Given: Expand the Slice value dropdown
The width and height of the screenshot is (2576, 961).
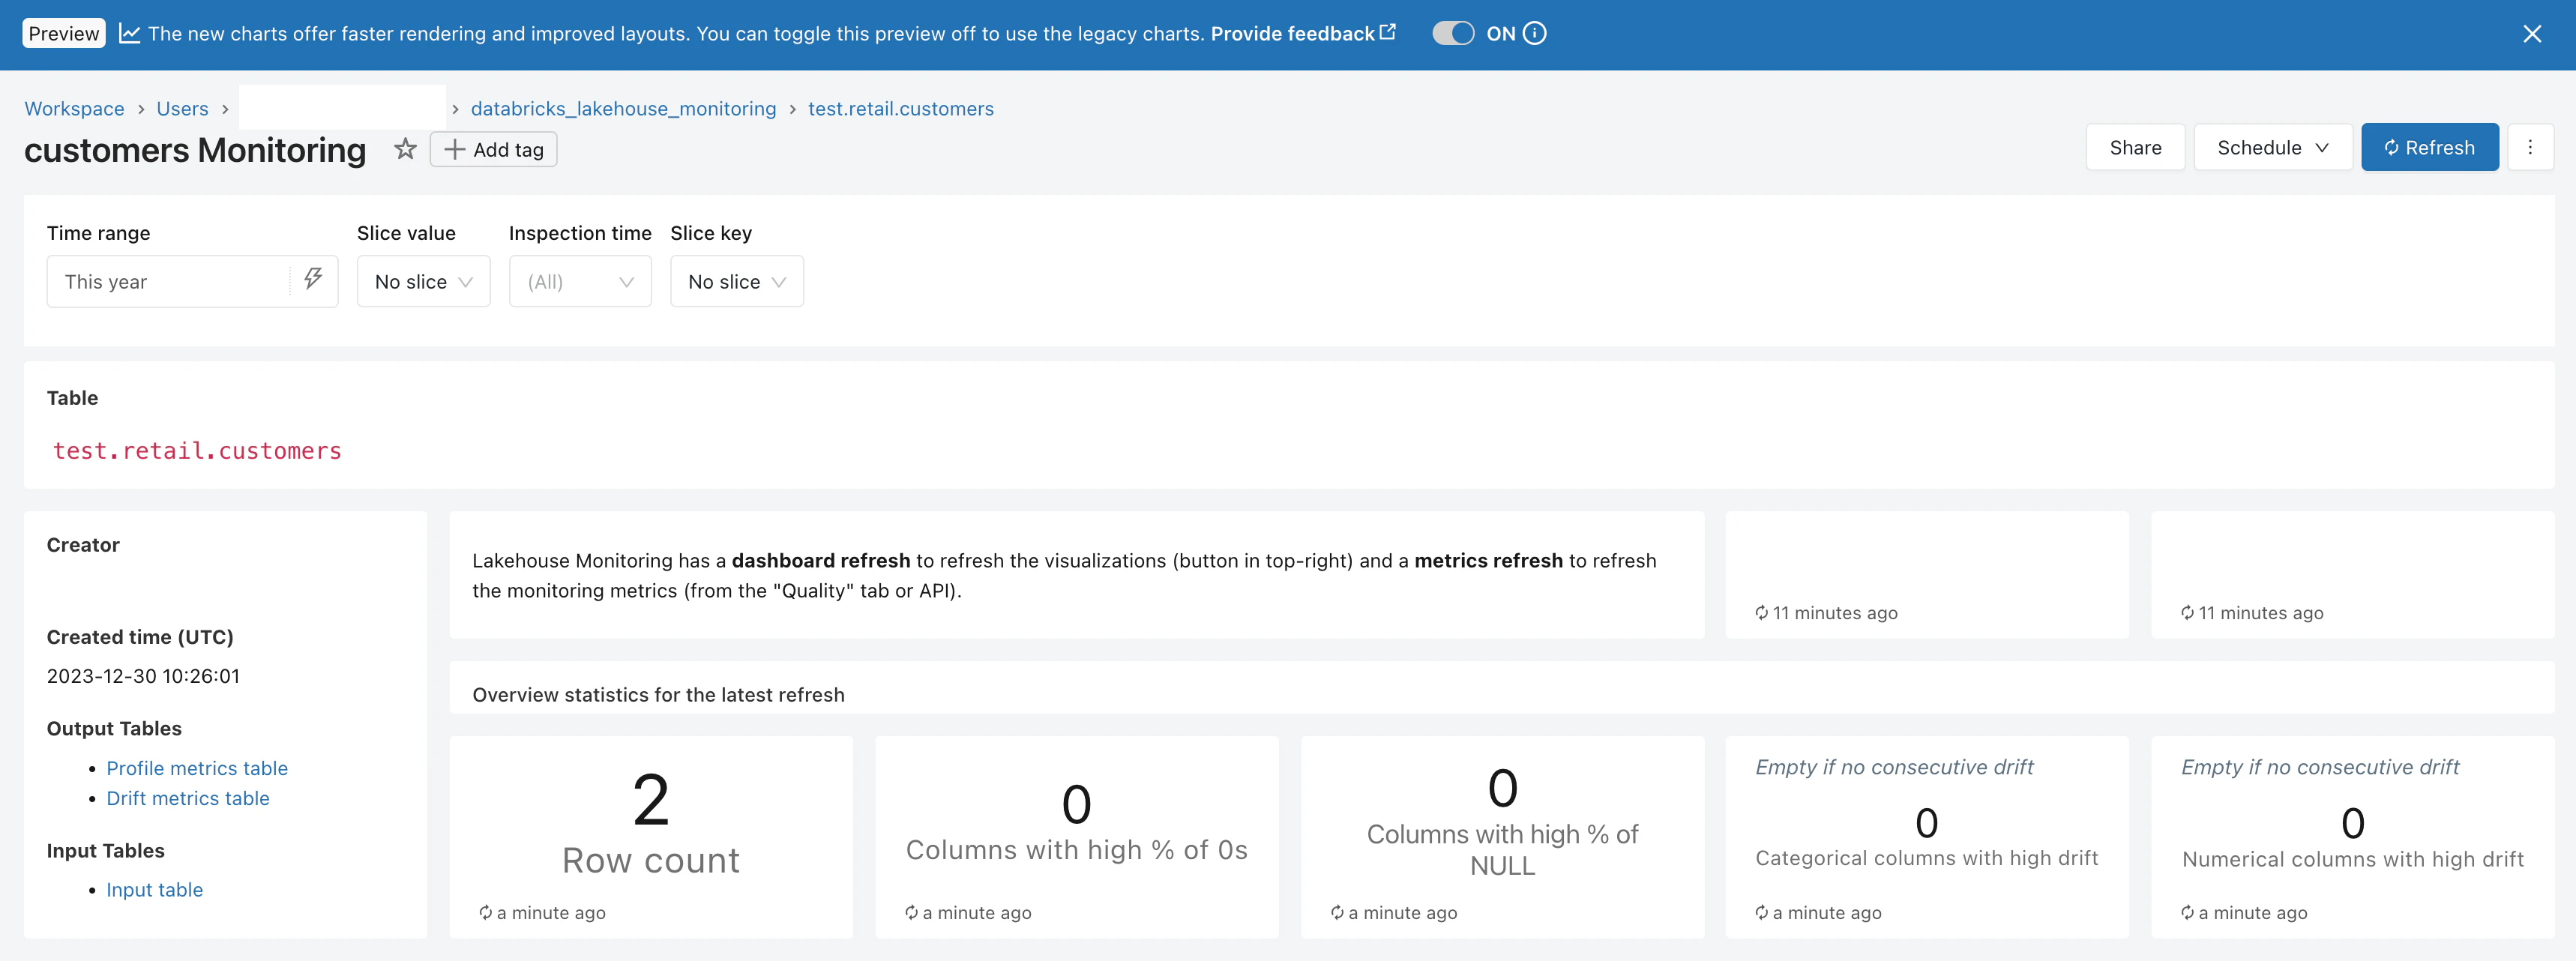Looking at the screenshot, I should pos(423,282).
